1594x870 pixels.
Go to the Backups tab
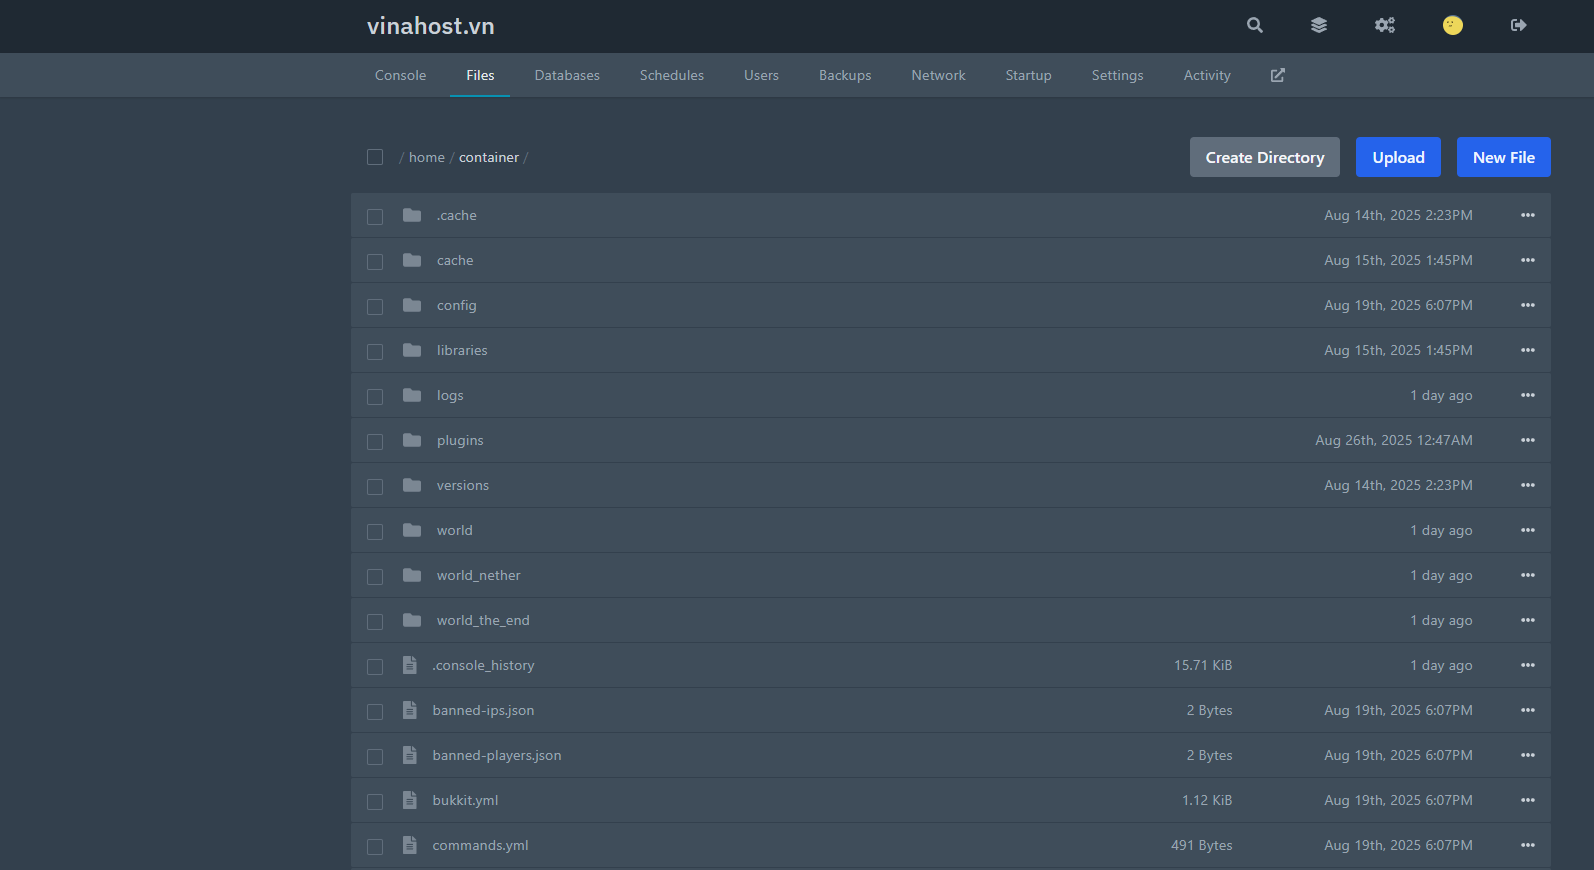coord(844,75)
